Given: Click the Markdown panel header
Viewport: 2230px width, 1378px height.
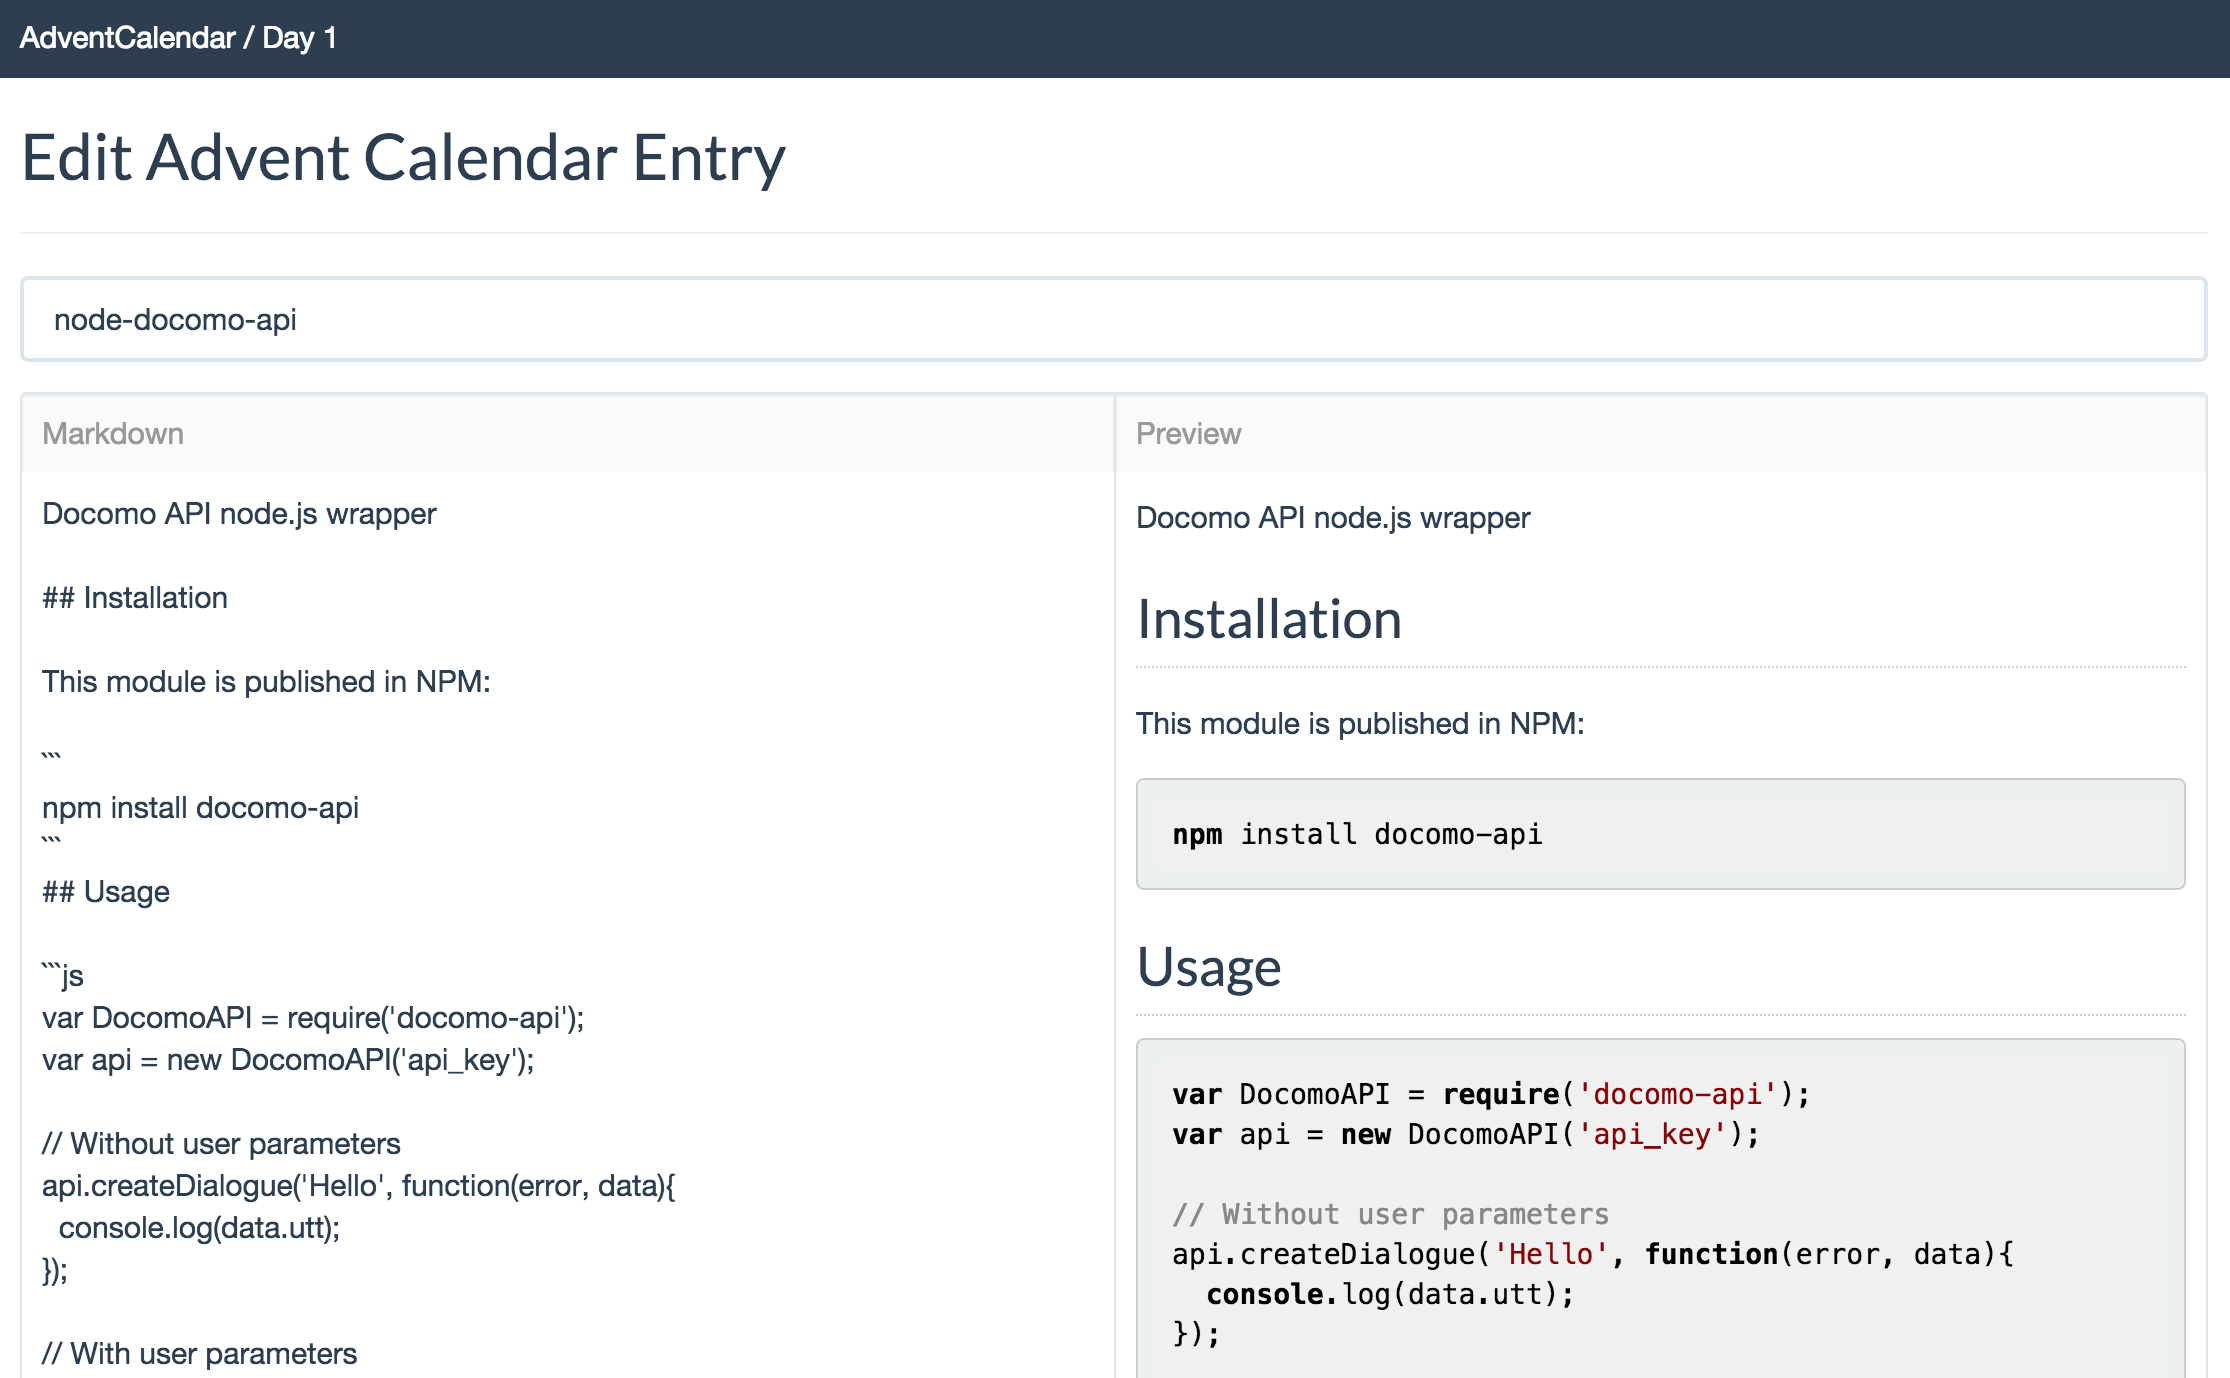Looking at the screenshot, I should tap(113, 434).
